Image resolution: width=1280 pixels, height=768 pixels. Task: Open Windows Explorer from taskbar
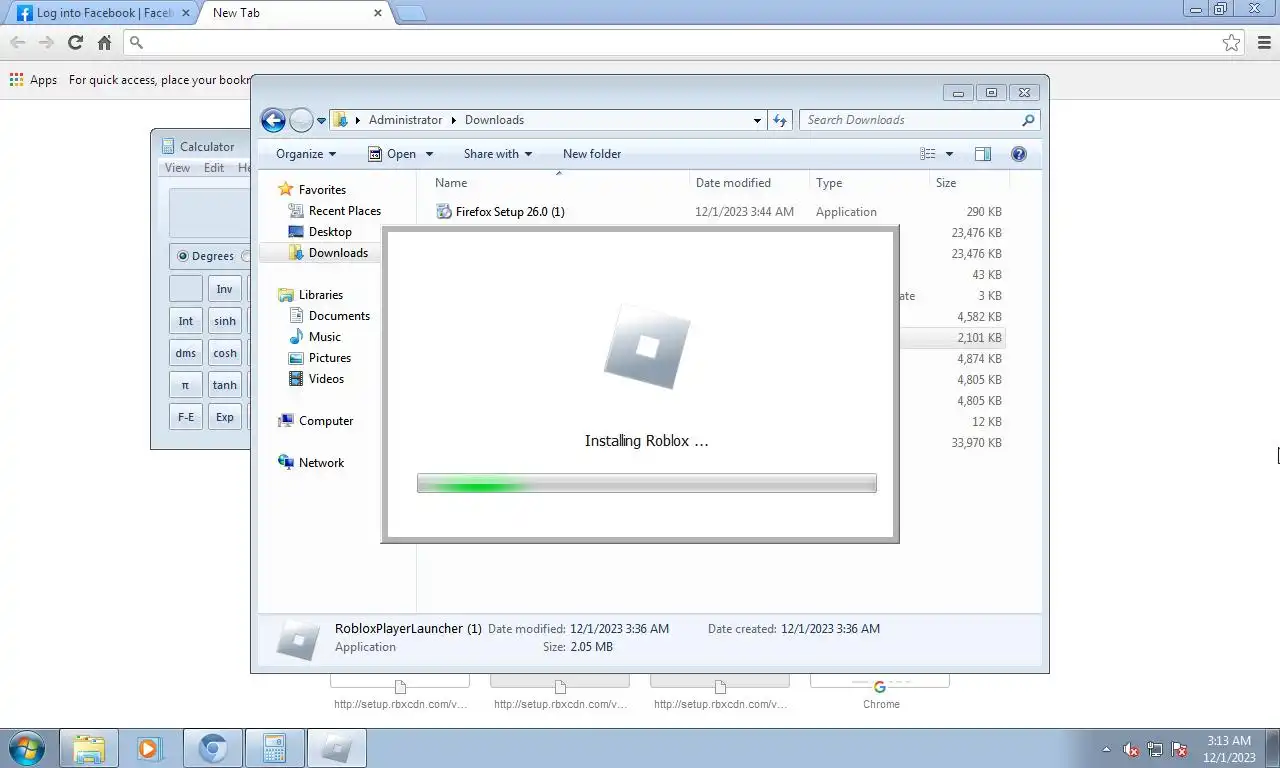(89, 748)
